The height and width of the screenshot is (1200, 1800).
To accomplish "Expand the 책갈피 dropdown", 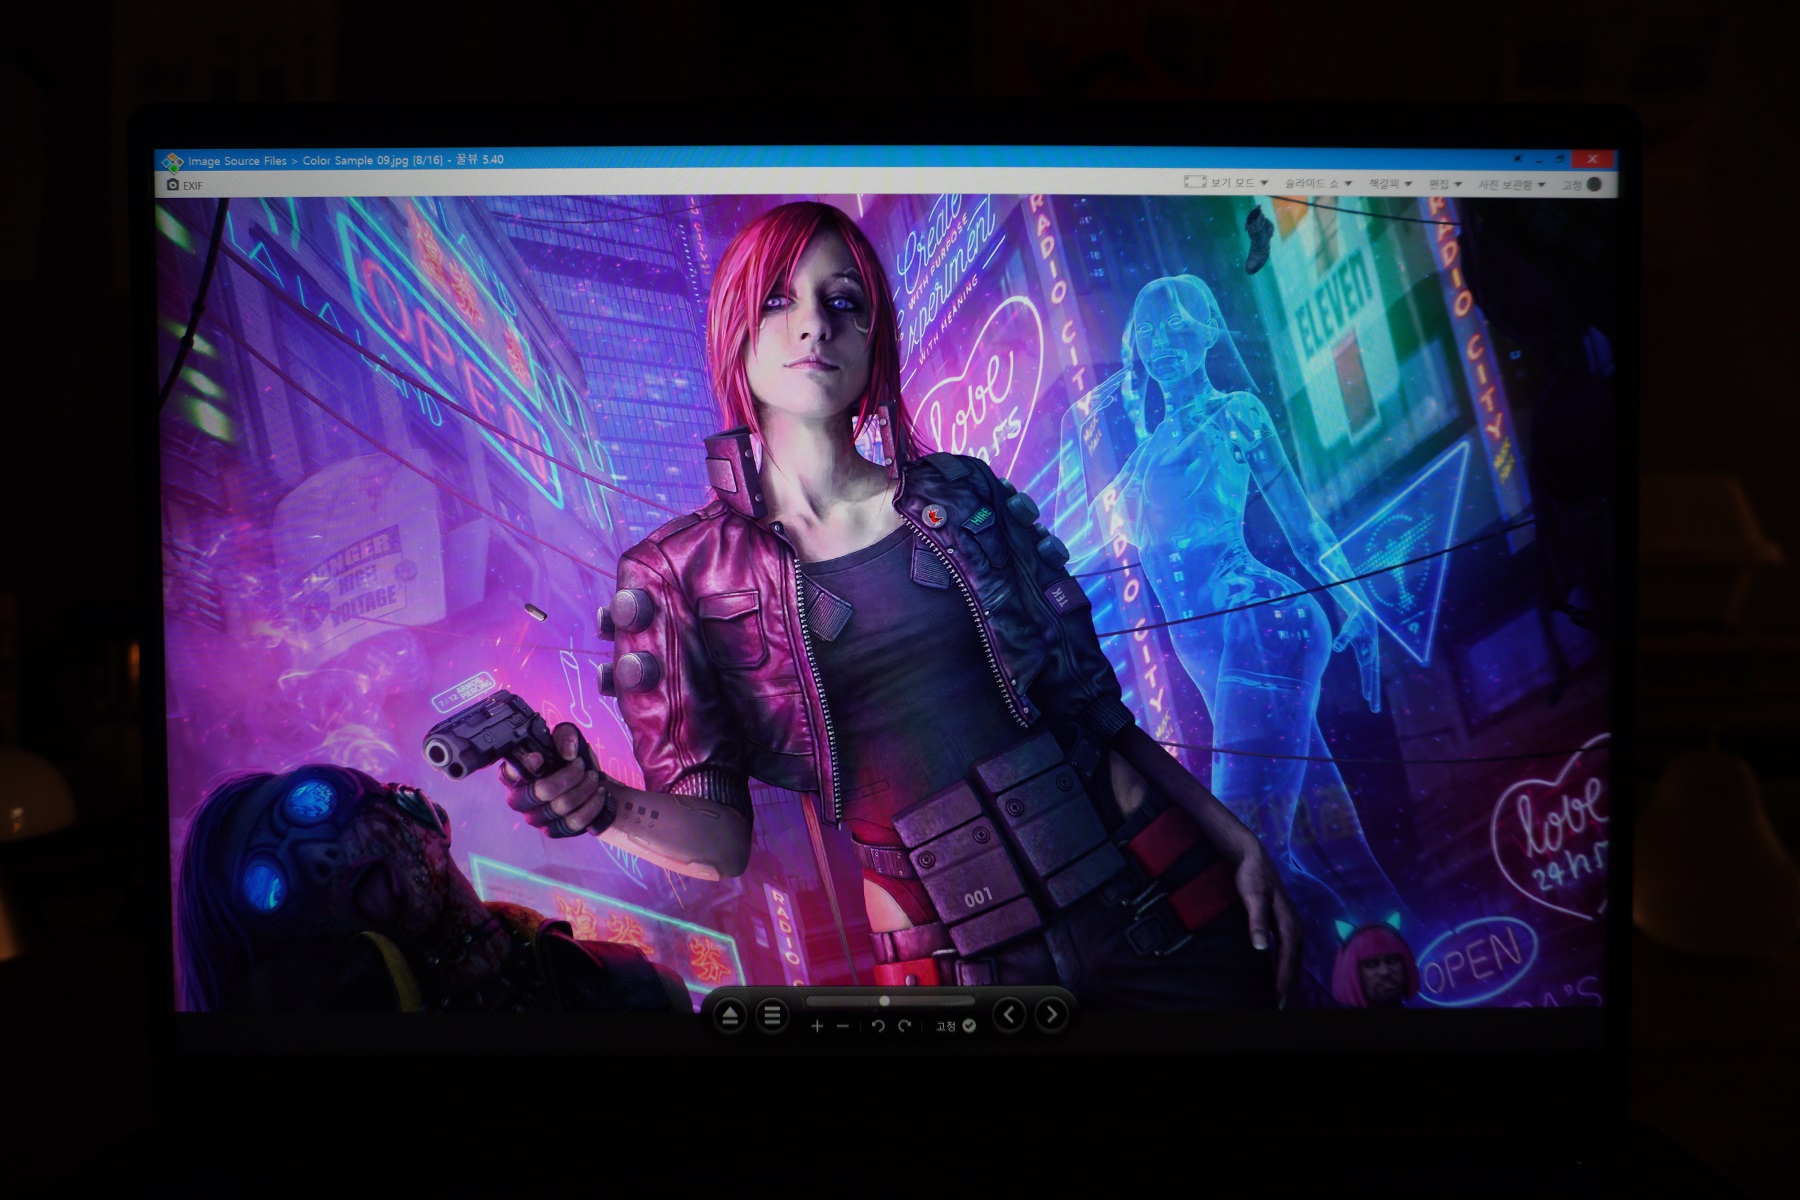I will click(x=1390, y=183).
